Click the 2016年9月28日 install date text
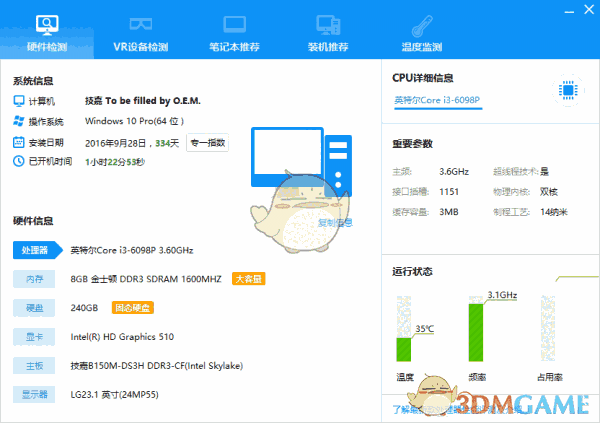600x423 pixels. [x=116, y=143]
